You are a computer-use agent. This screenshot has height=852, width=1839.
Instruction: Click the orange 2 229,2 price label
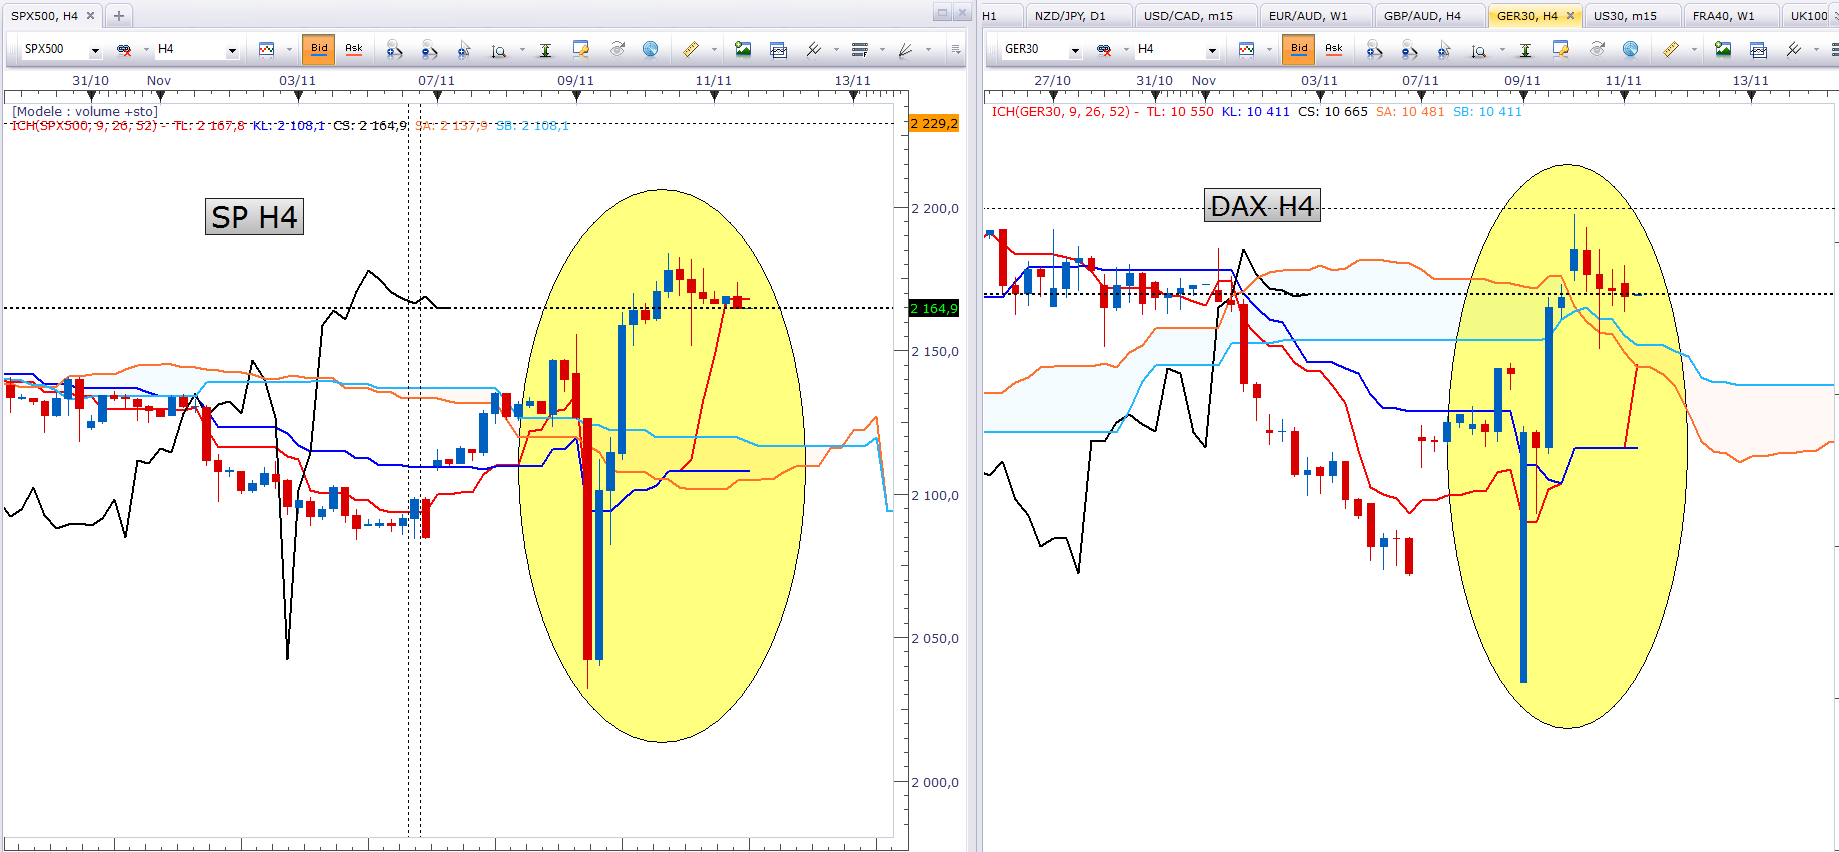[x=935, y=124]
